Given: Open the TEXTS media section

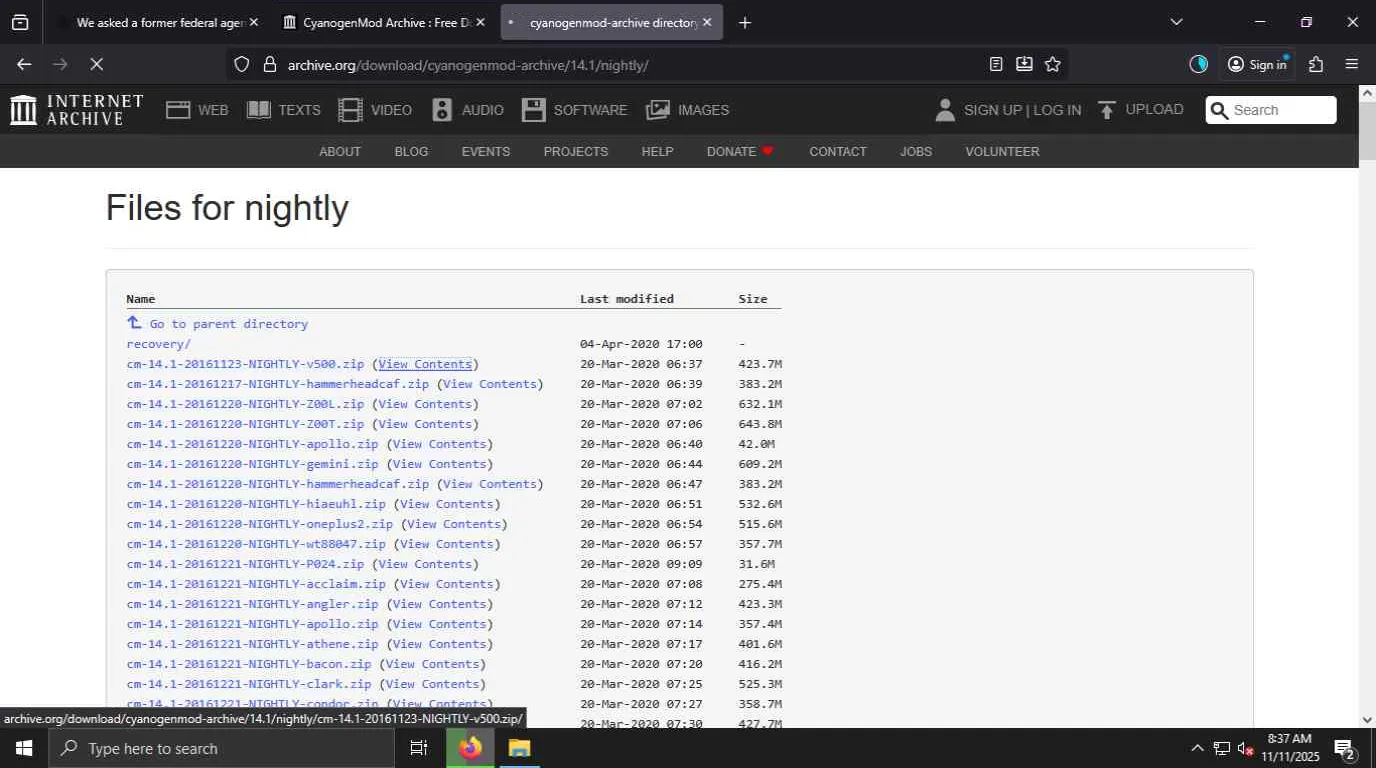Looking at the screenshot, I should 284,110.
